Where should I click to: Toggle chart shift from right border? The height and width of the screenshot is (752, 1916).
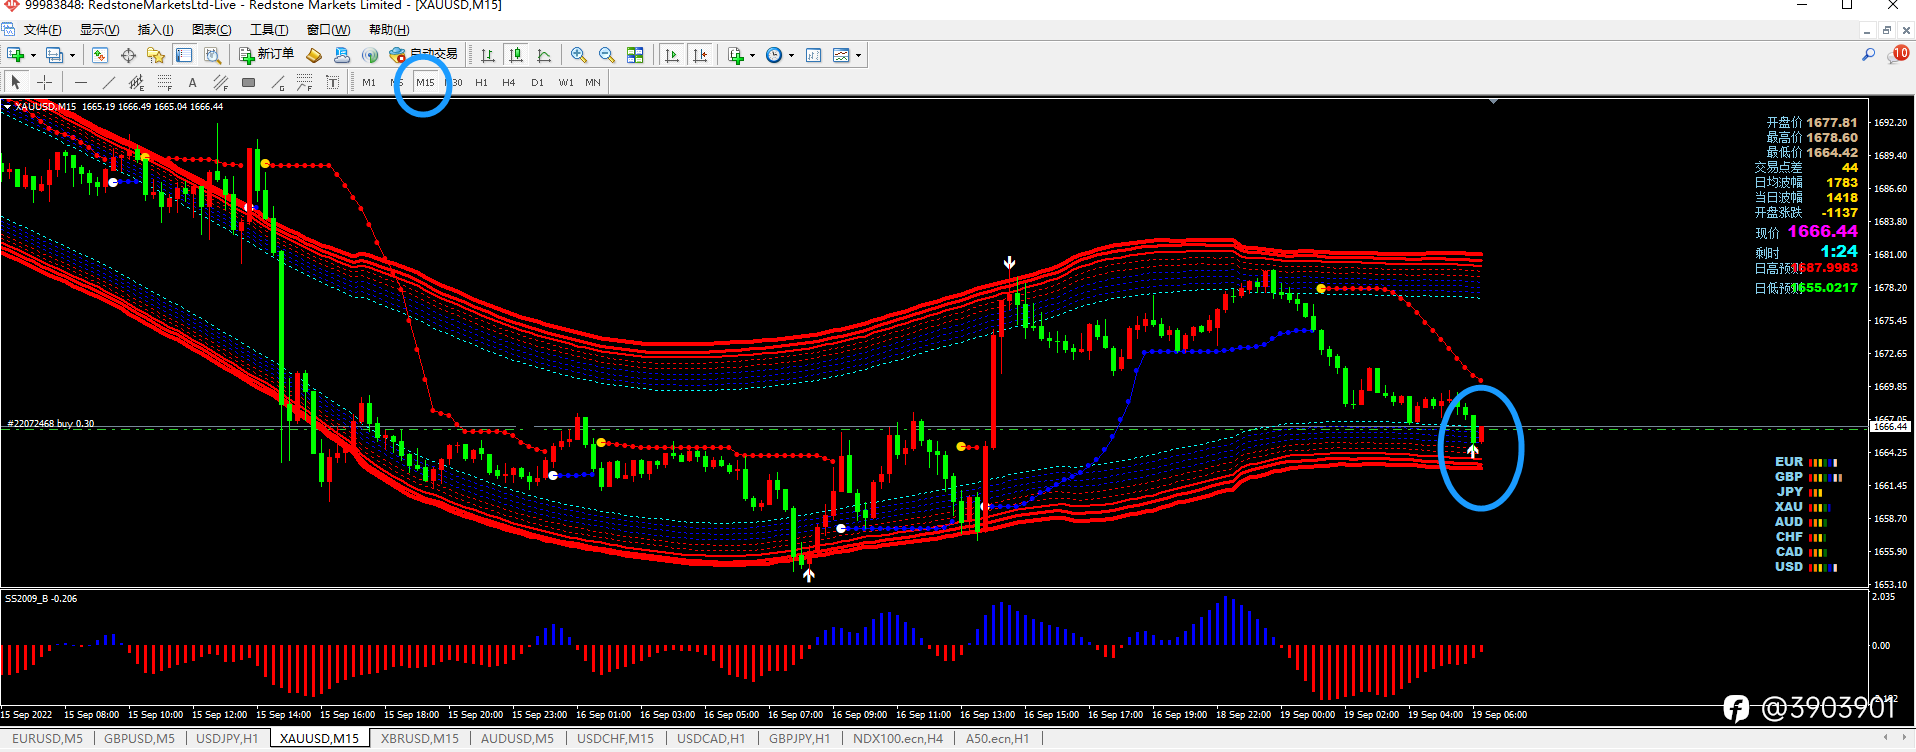coord(700,55)
